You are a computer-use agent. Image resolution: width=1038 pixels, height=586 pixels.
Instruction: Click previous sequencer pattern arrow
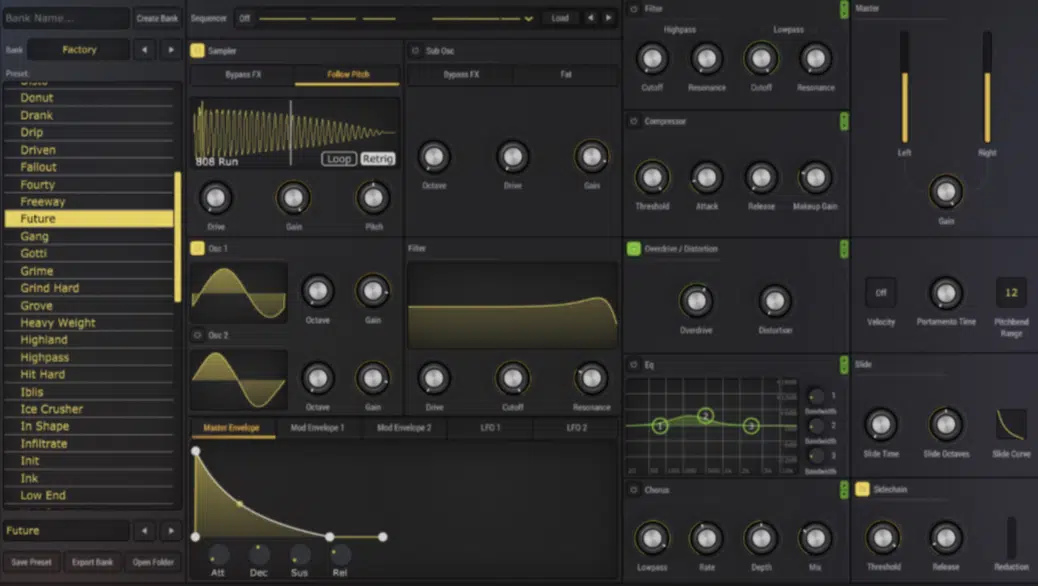coord(590,18)
